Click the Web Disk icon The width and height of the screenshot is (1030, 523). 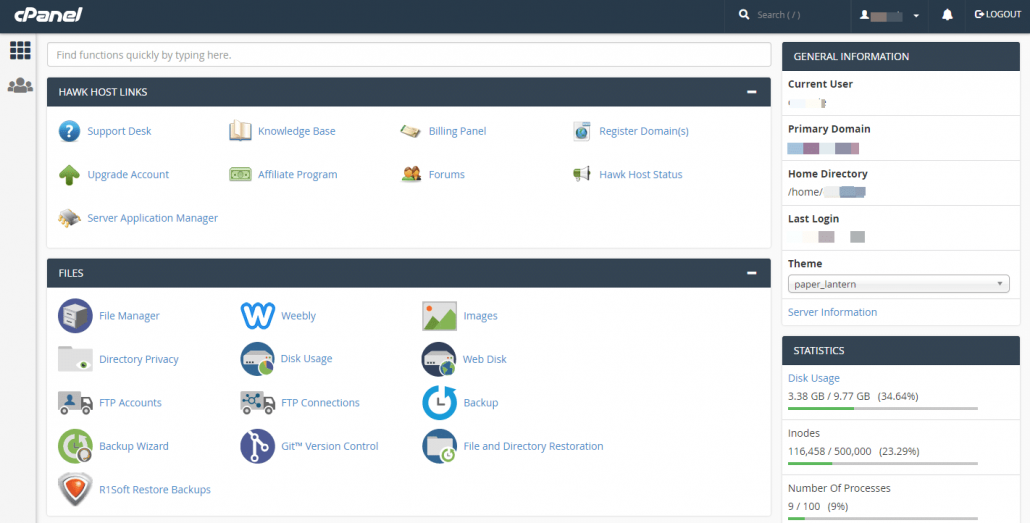click(439, 359)
